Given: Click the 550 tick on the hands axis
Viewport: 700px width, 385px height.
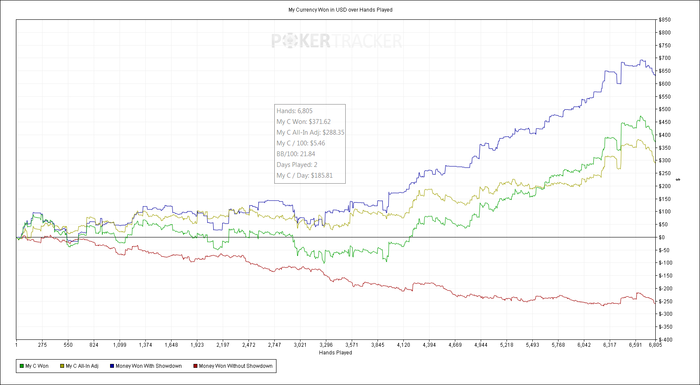Looking at the screenshot, I should pyautogui.click(x=68, y=345).
